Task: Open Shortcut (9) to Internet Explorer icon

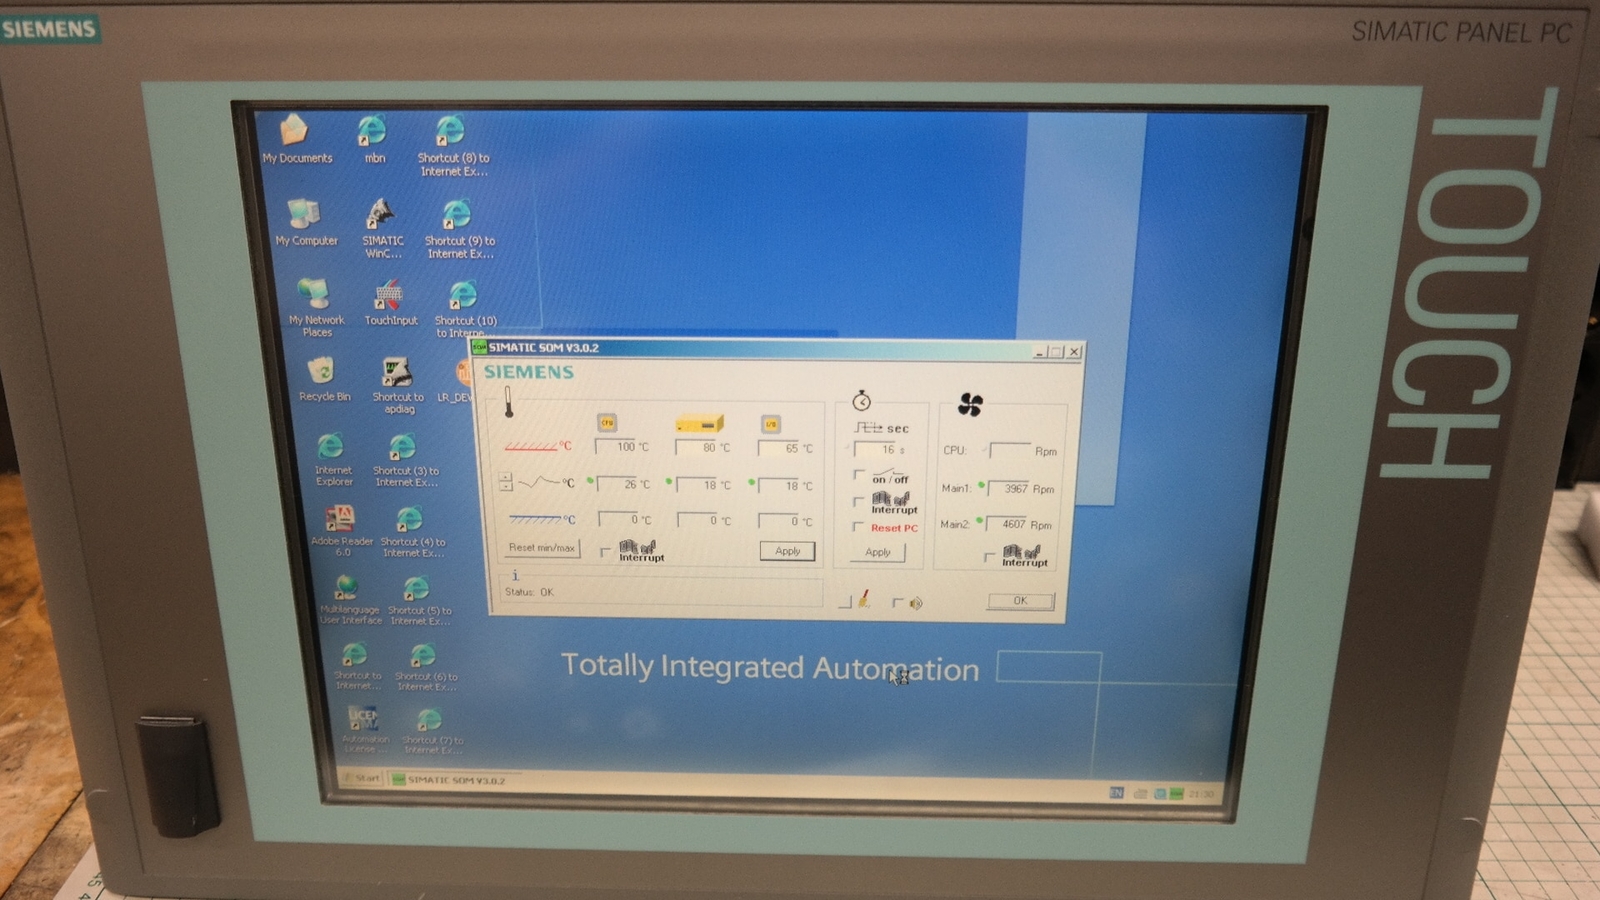Action: 459,229
